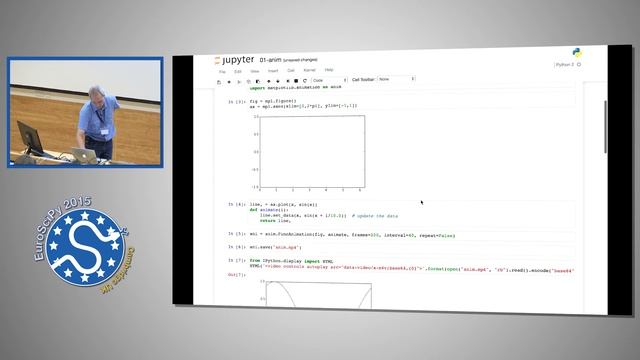Select the In [6] cell with ani.save
This screenshot has height=360, width=640.
click(412, 247)
